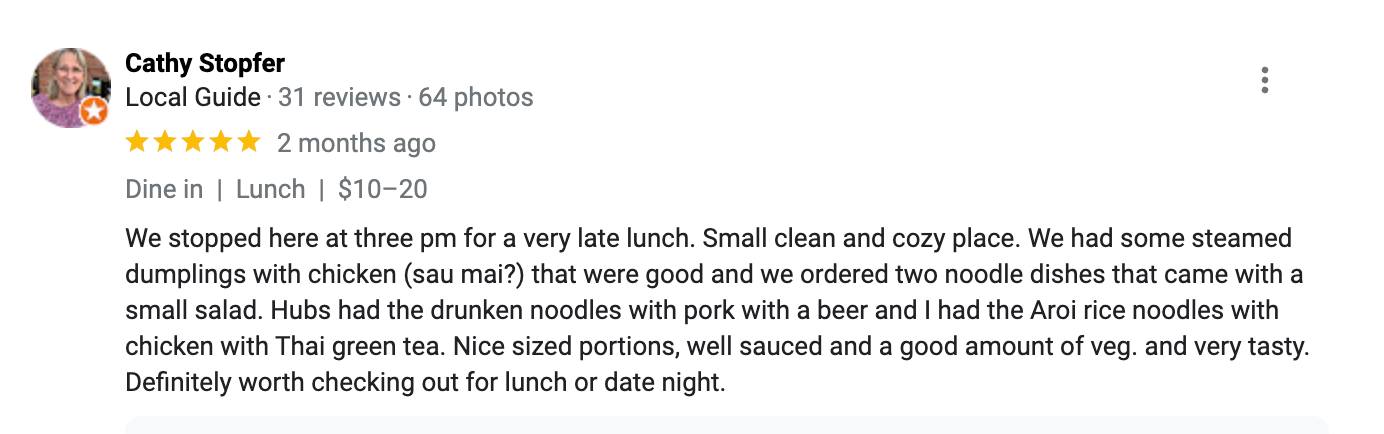Image resolution: width=1384 pixels, height=434 pixels.
Task: Click the gray box below the review
Action: [x=726, y=425]
